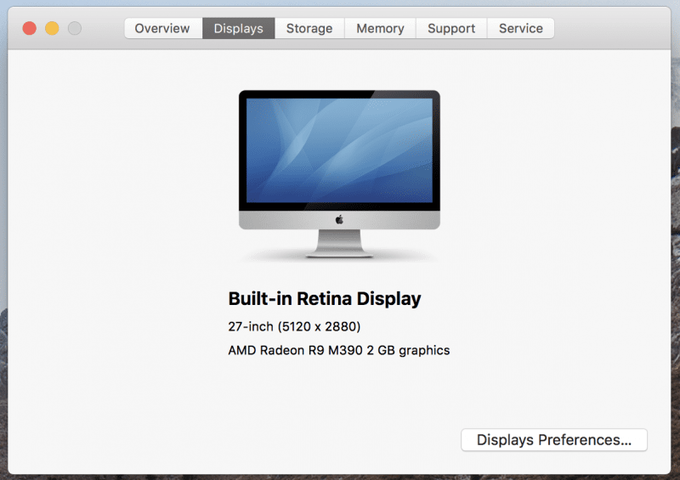Select the Built-in Retina Display heading
This screenshot has height=480, width=680.
point(324,299)
